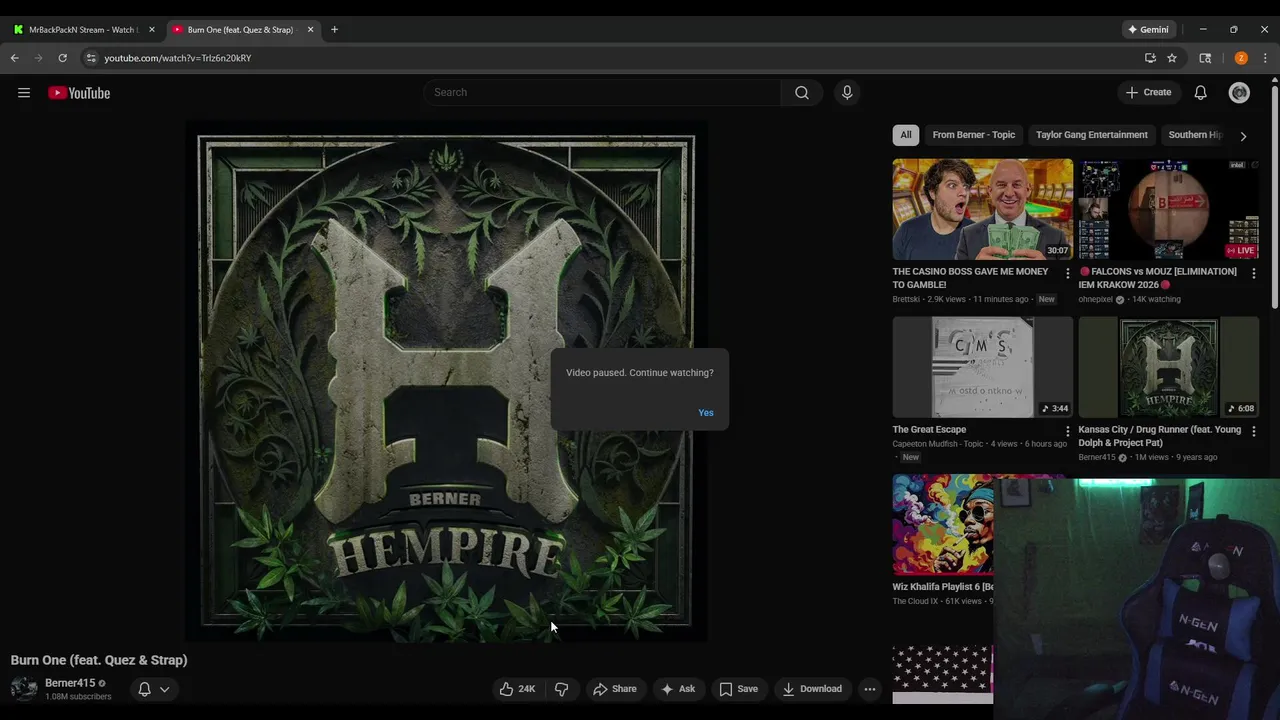Switch to MrBackPackN Stream browser tab

click(x=85, y=30)
